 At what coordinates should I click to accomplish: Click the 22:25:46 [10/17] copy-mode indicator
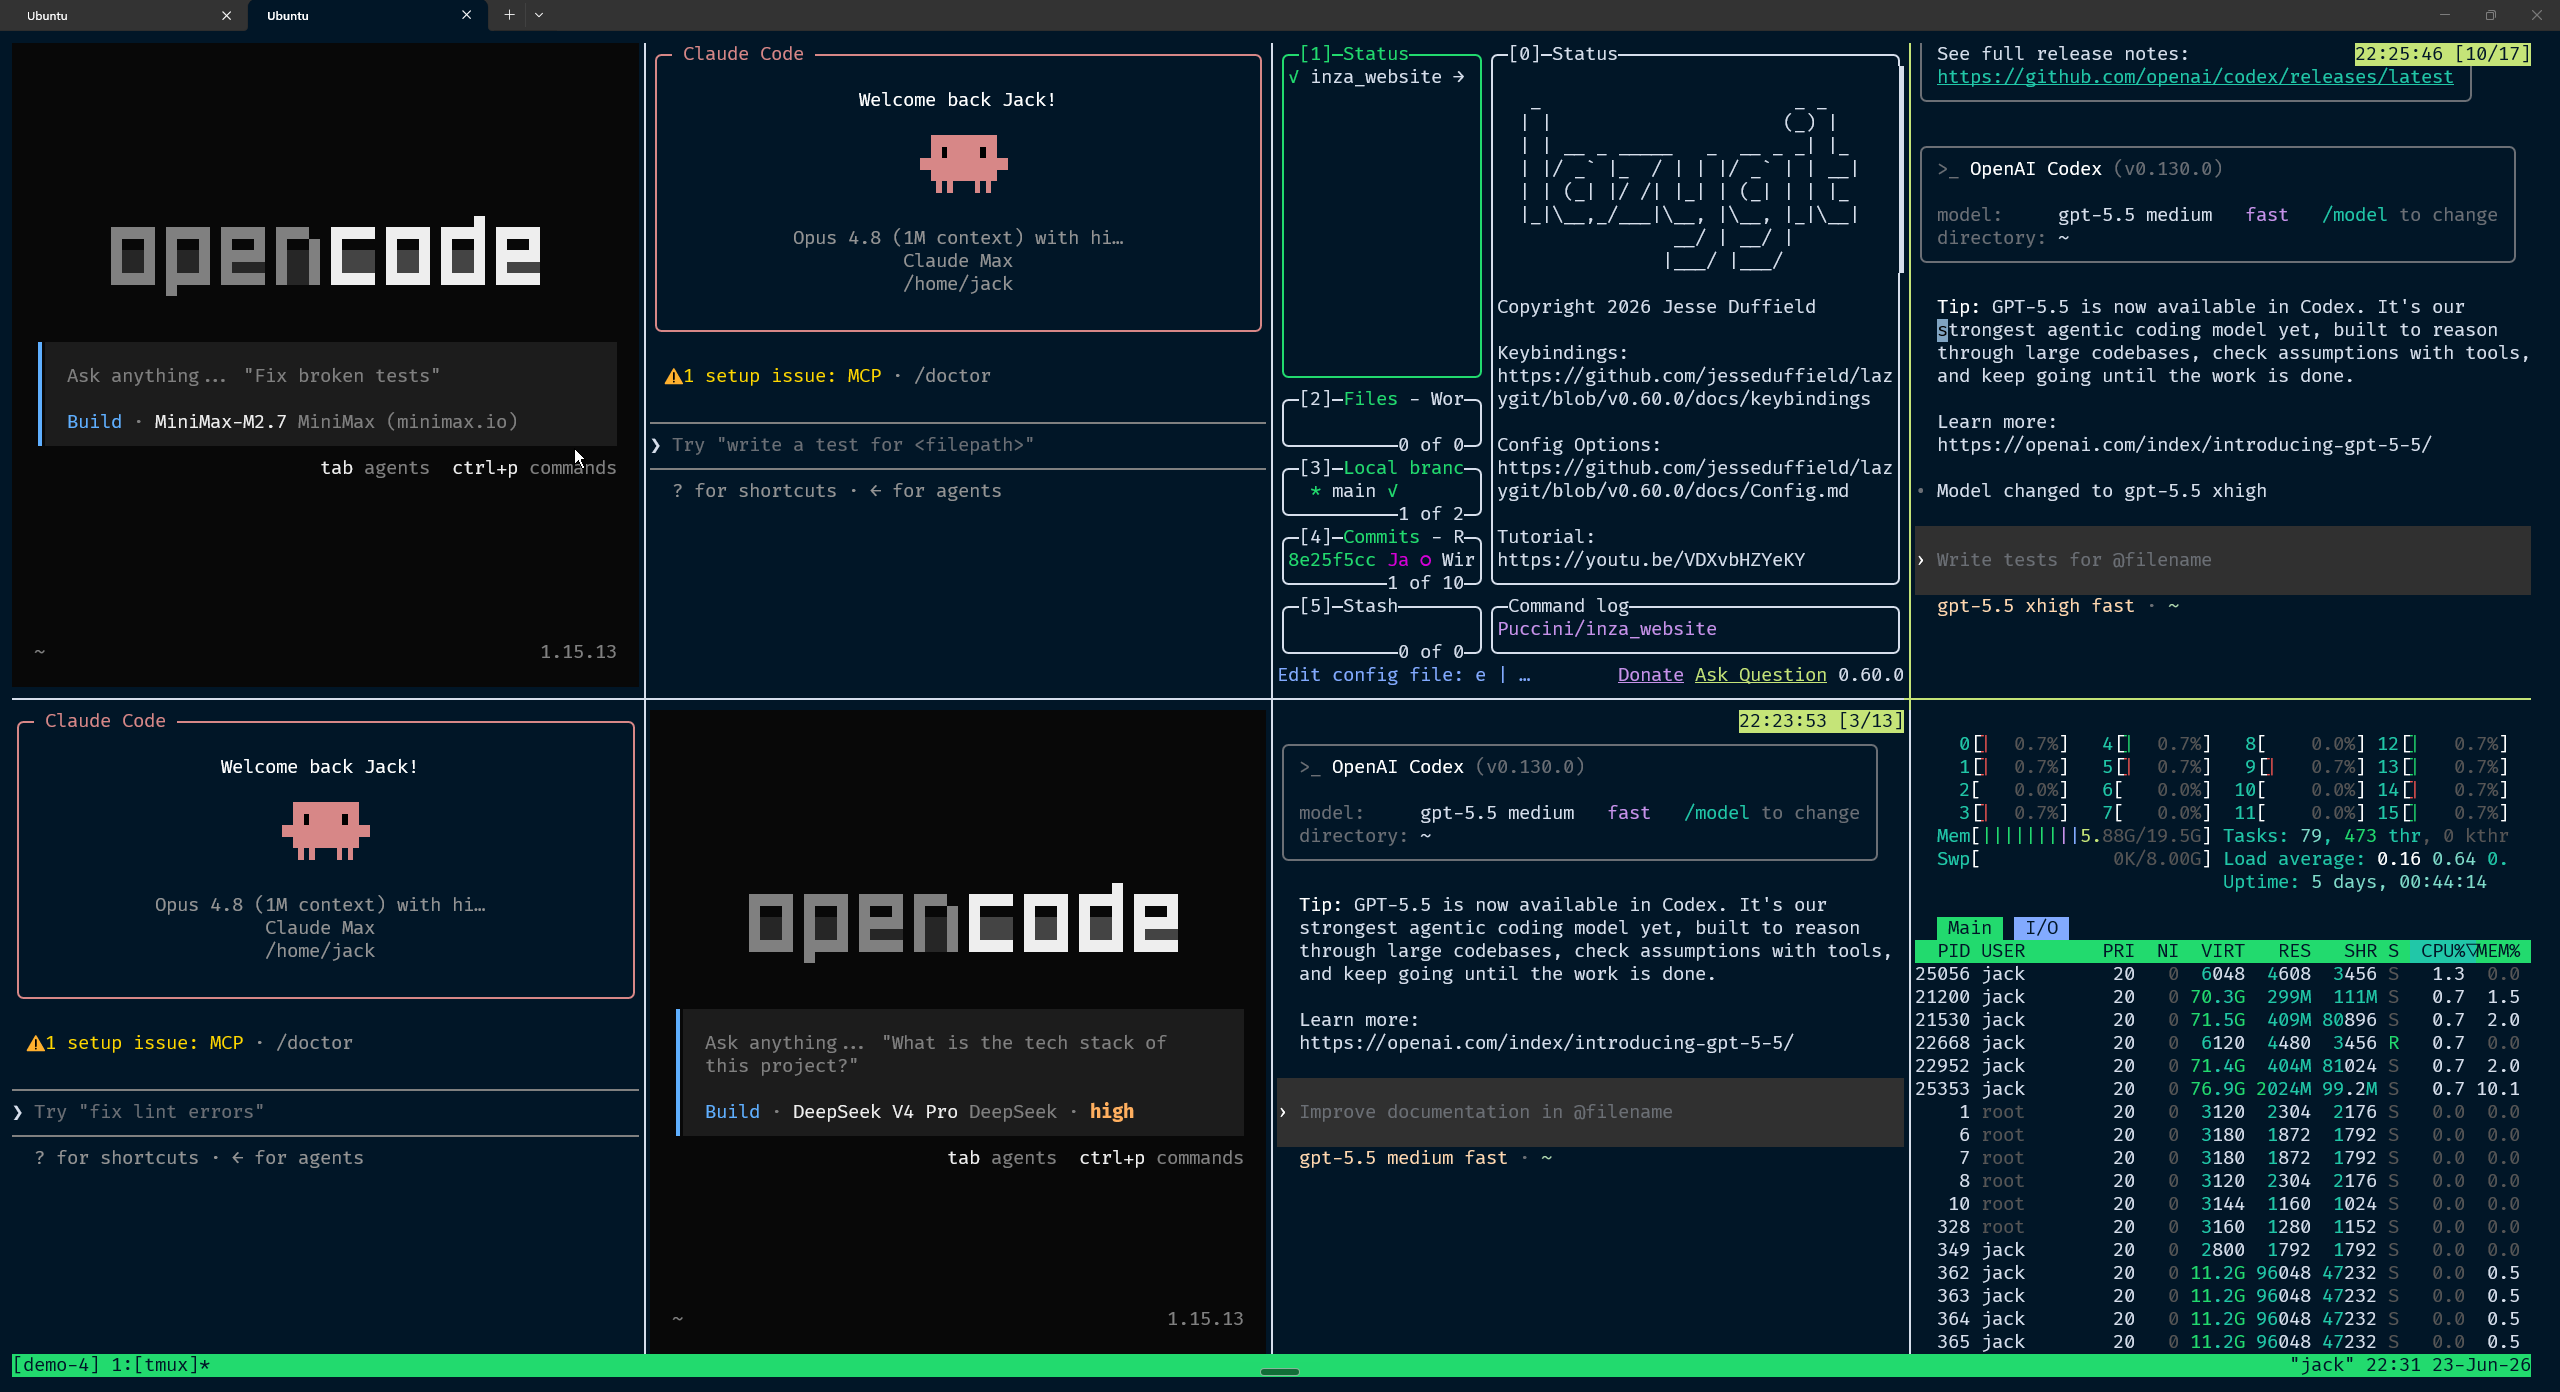(x=2442, y=54)
